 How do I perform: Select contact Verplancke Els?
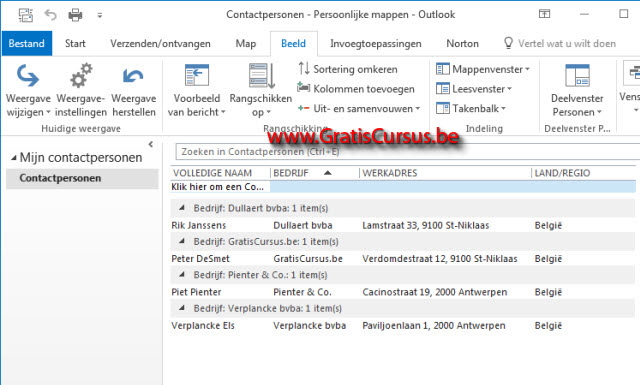pos(203,326)
